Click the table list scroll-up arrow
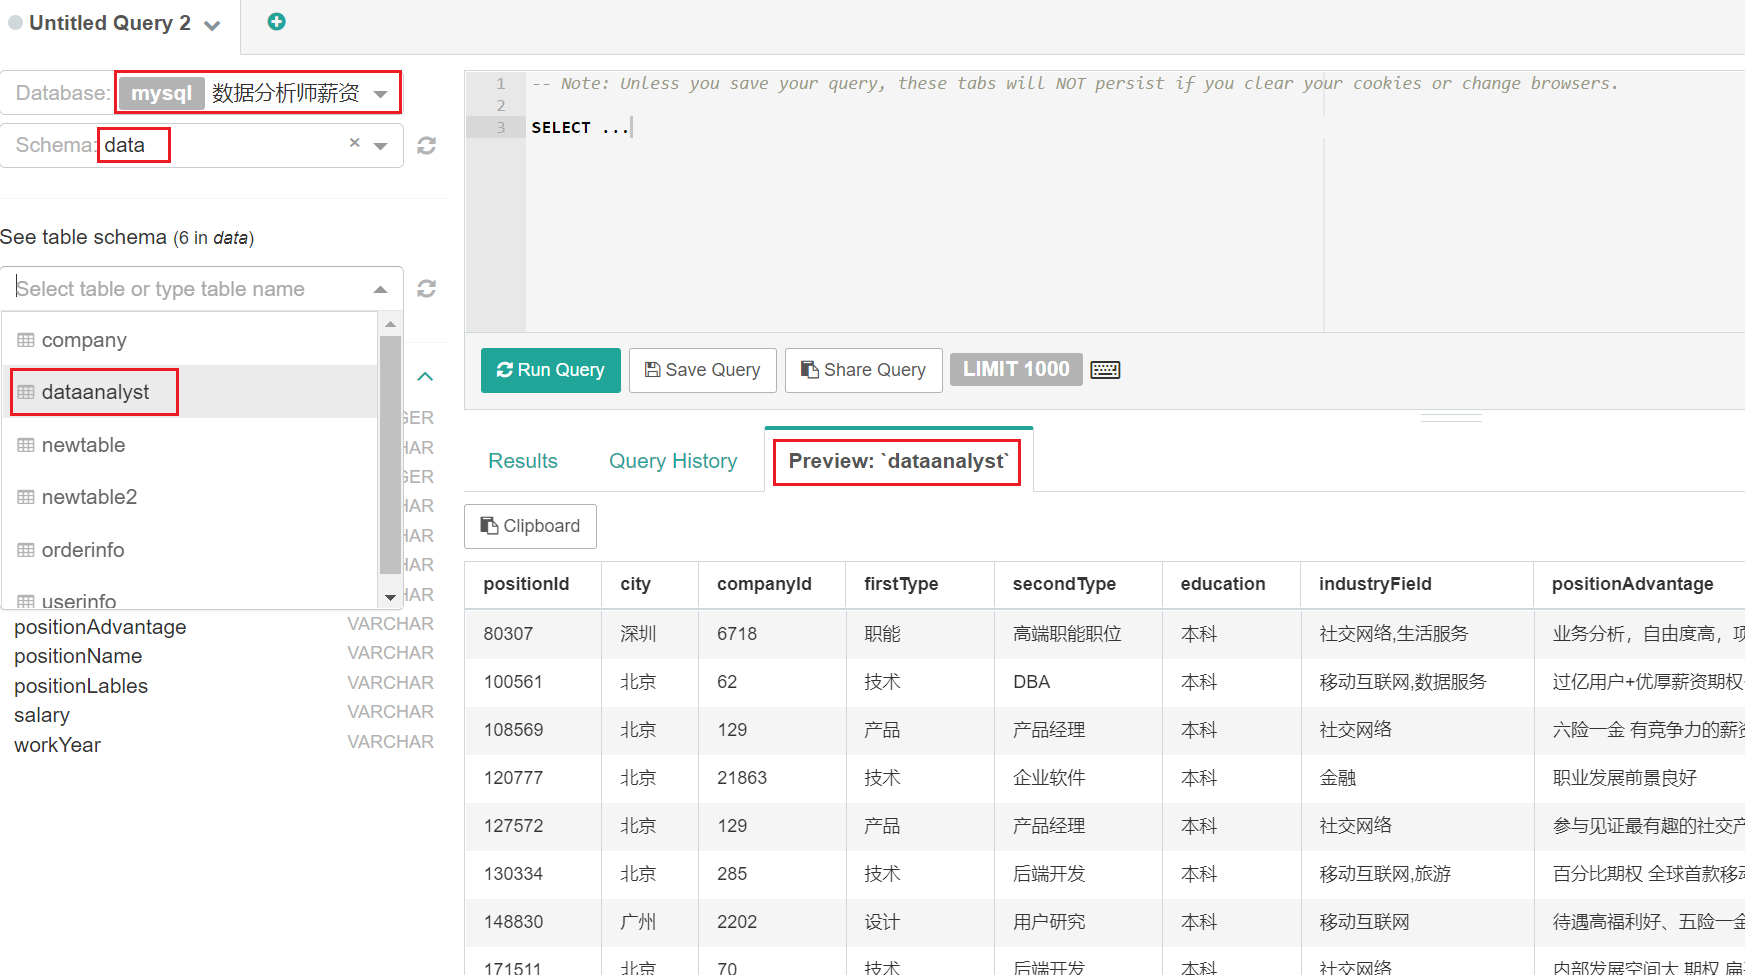The image size is (1745, 975). 390,324
